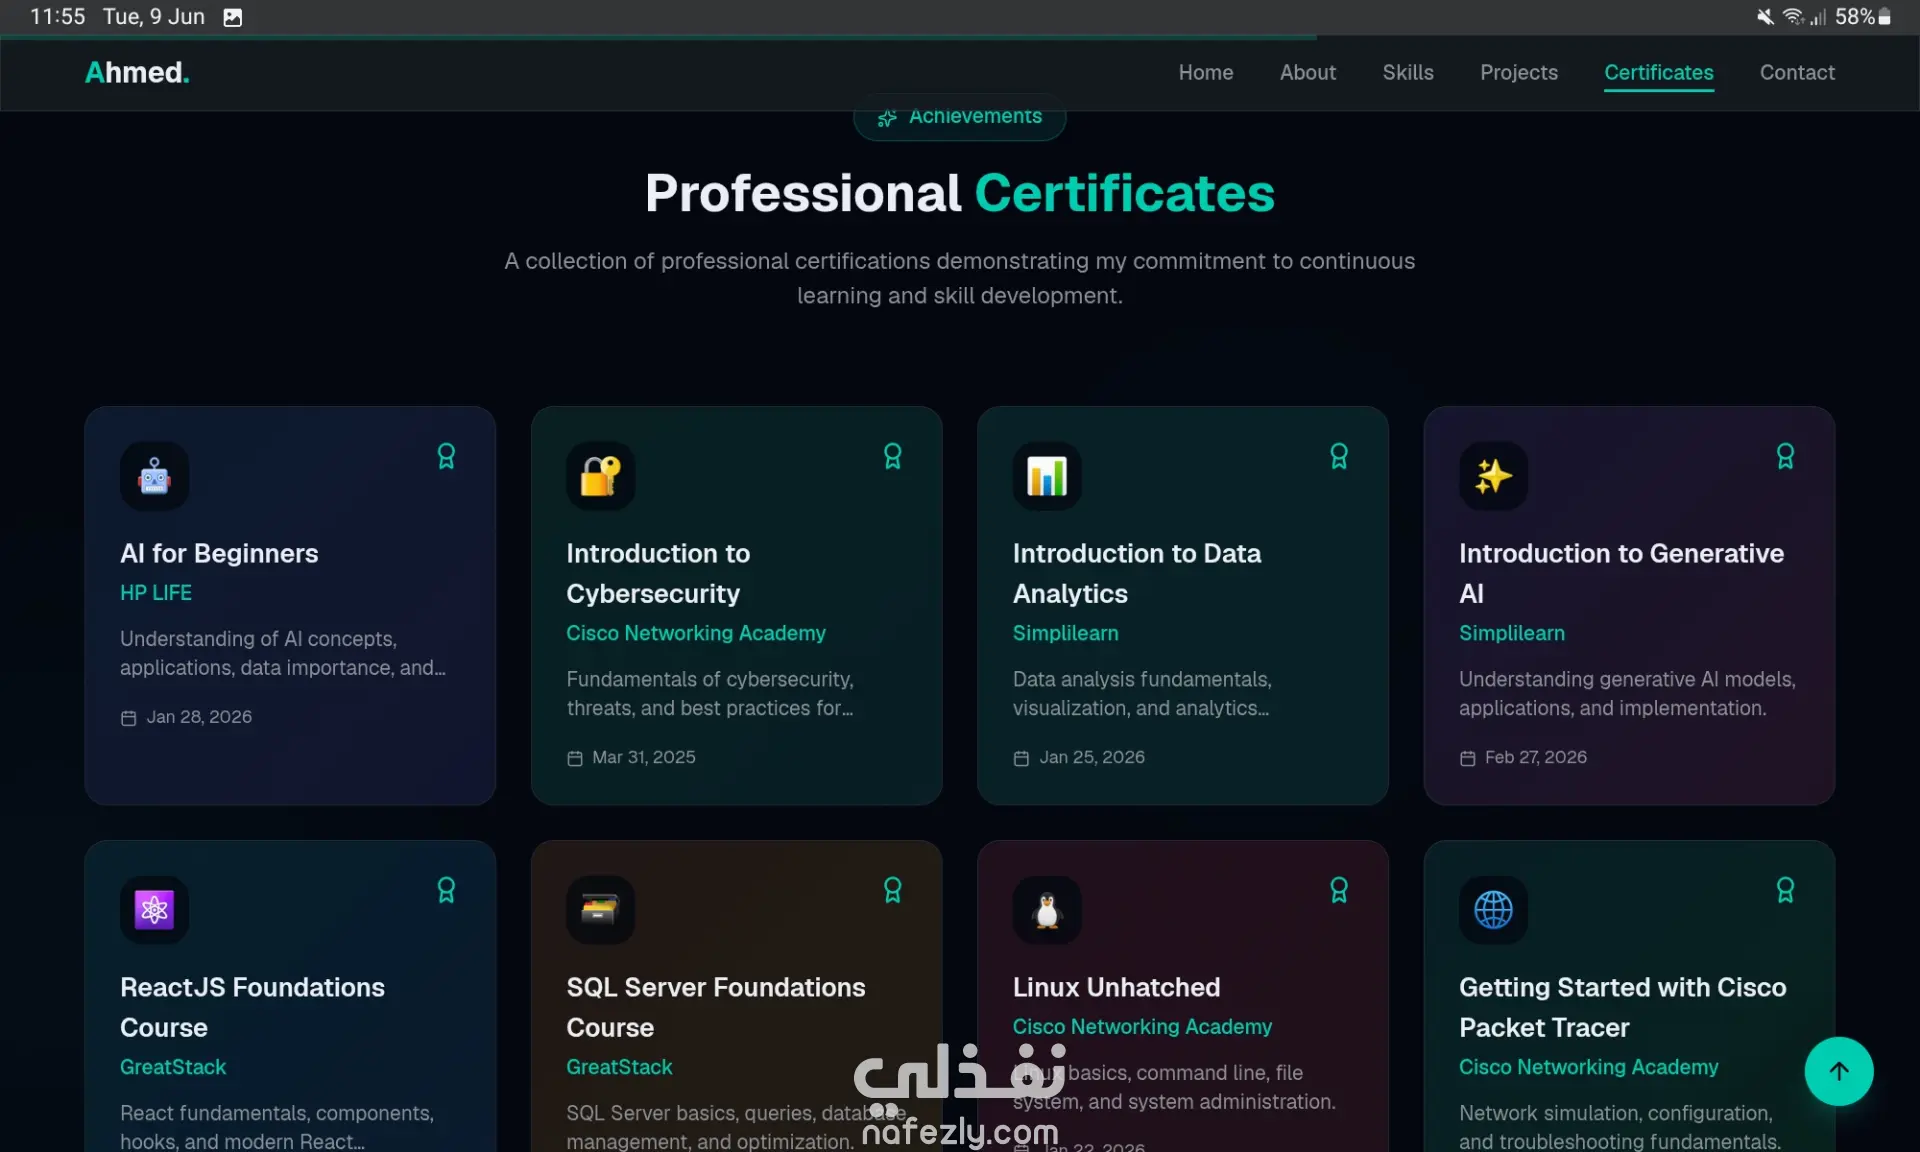1920x1152 pixels.
Task: Open Getting Started with Cisco Packet Tracer title
Action: coord(1622,1007)
